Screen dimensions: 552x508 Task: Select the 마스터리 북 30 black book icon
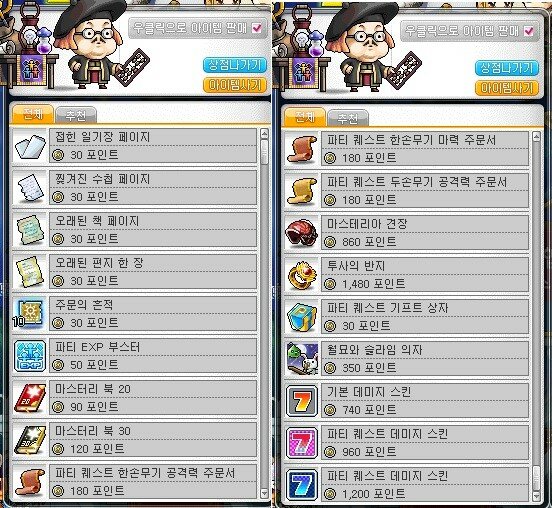(x=30, y=440)
